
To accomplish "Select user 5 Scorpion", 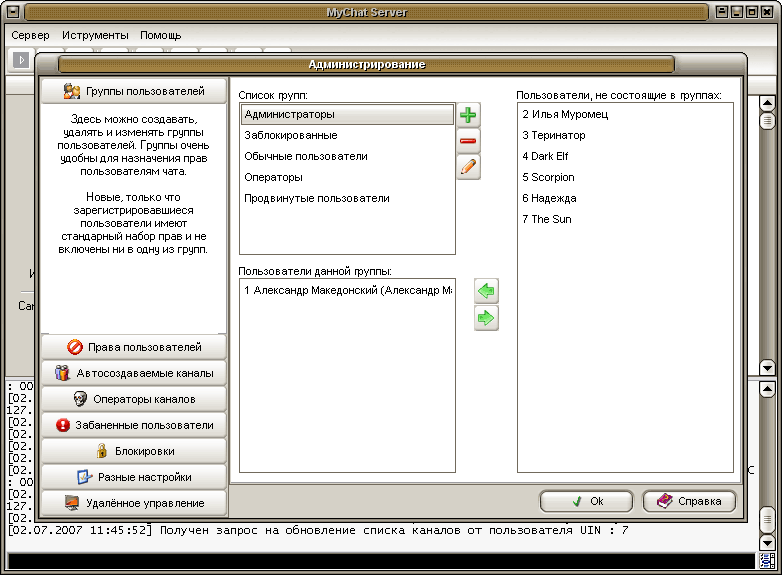I will click(625, 177).
